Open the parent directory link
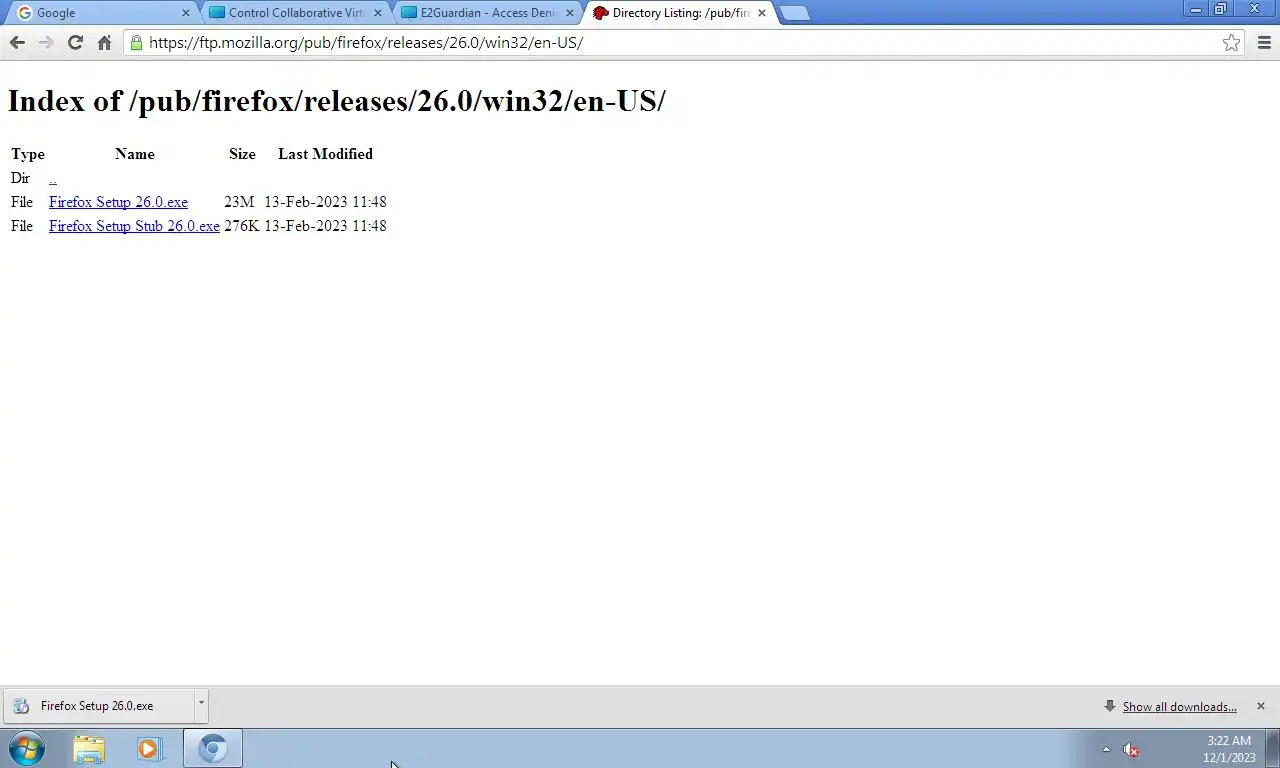The height and width of the screenshot is (768, 1280). [x=52, y=178]
